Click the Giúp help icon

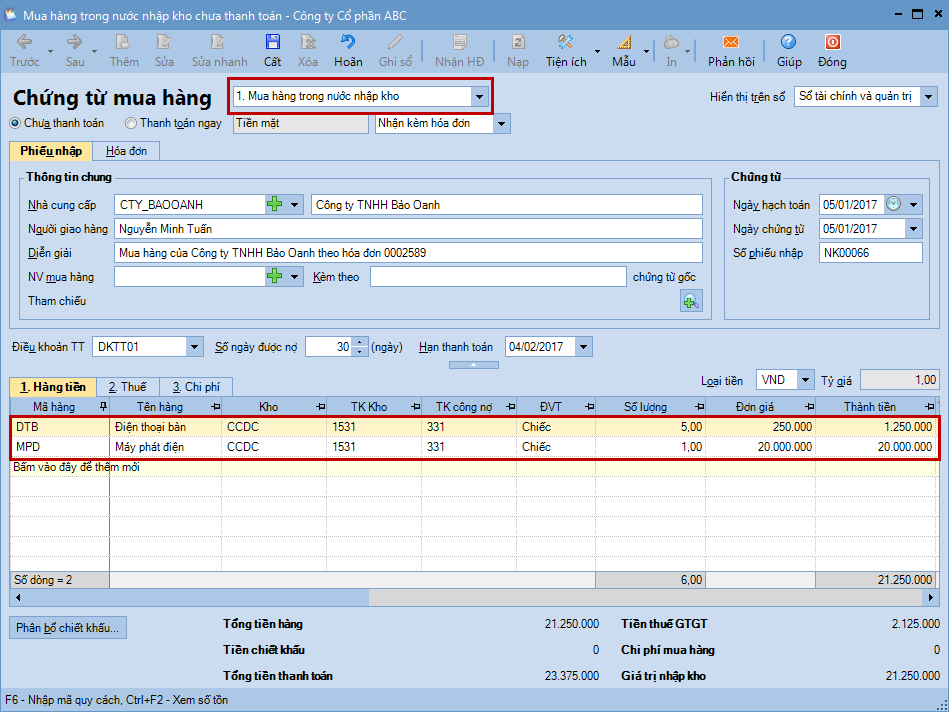click(789, 42)
